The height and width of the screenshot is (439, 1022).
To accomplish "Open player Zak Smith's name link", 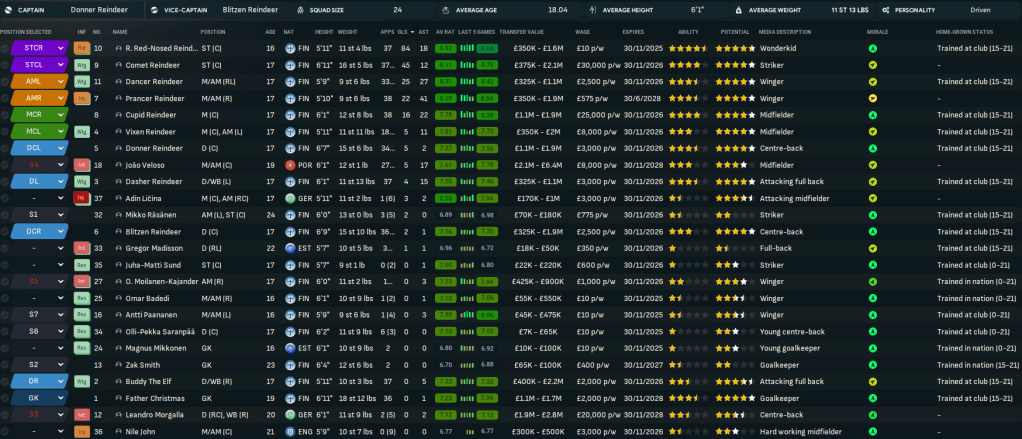I will tap(143, 365).
